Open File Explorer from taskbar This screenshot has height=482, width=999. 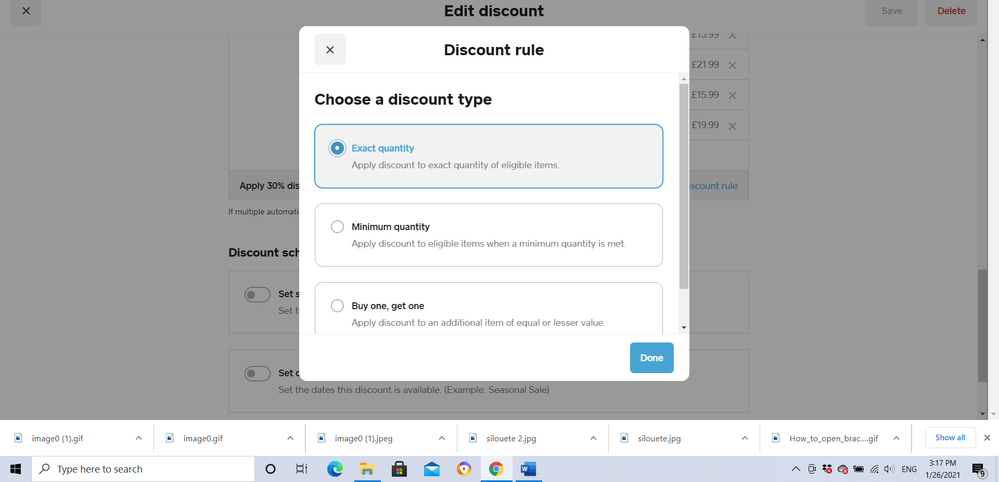pos(367,469)
